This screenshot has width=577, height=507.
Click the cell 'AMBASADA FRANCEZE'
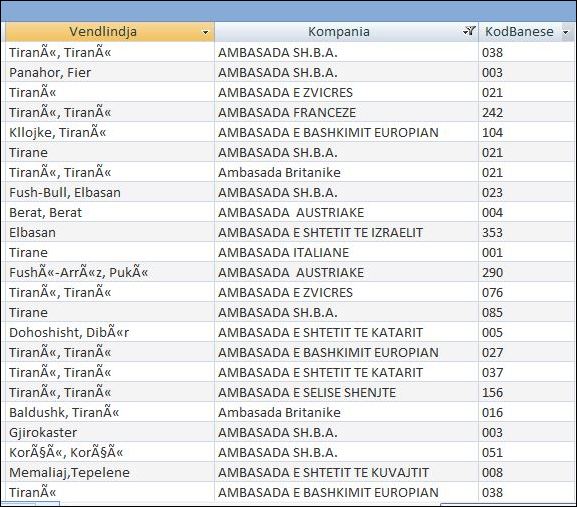[x=346, y=113]
